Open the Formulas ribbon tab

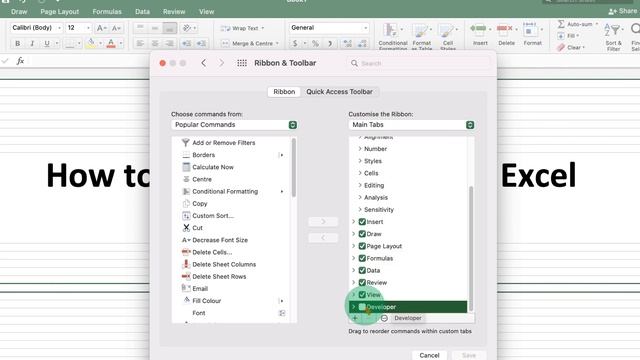pos(107,12)
